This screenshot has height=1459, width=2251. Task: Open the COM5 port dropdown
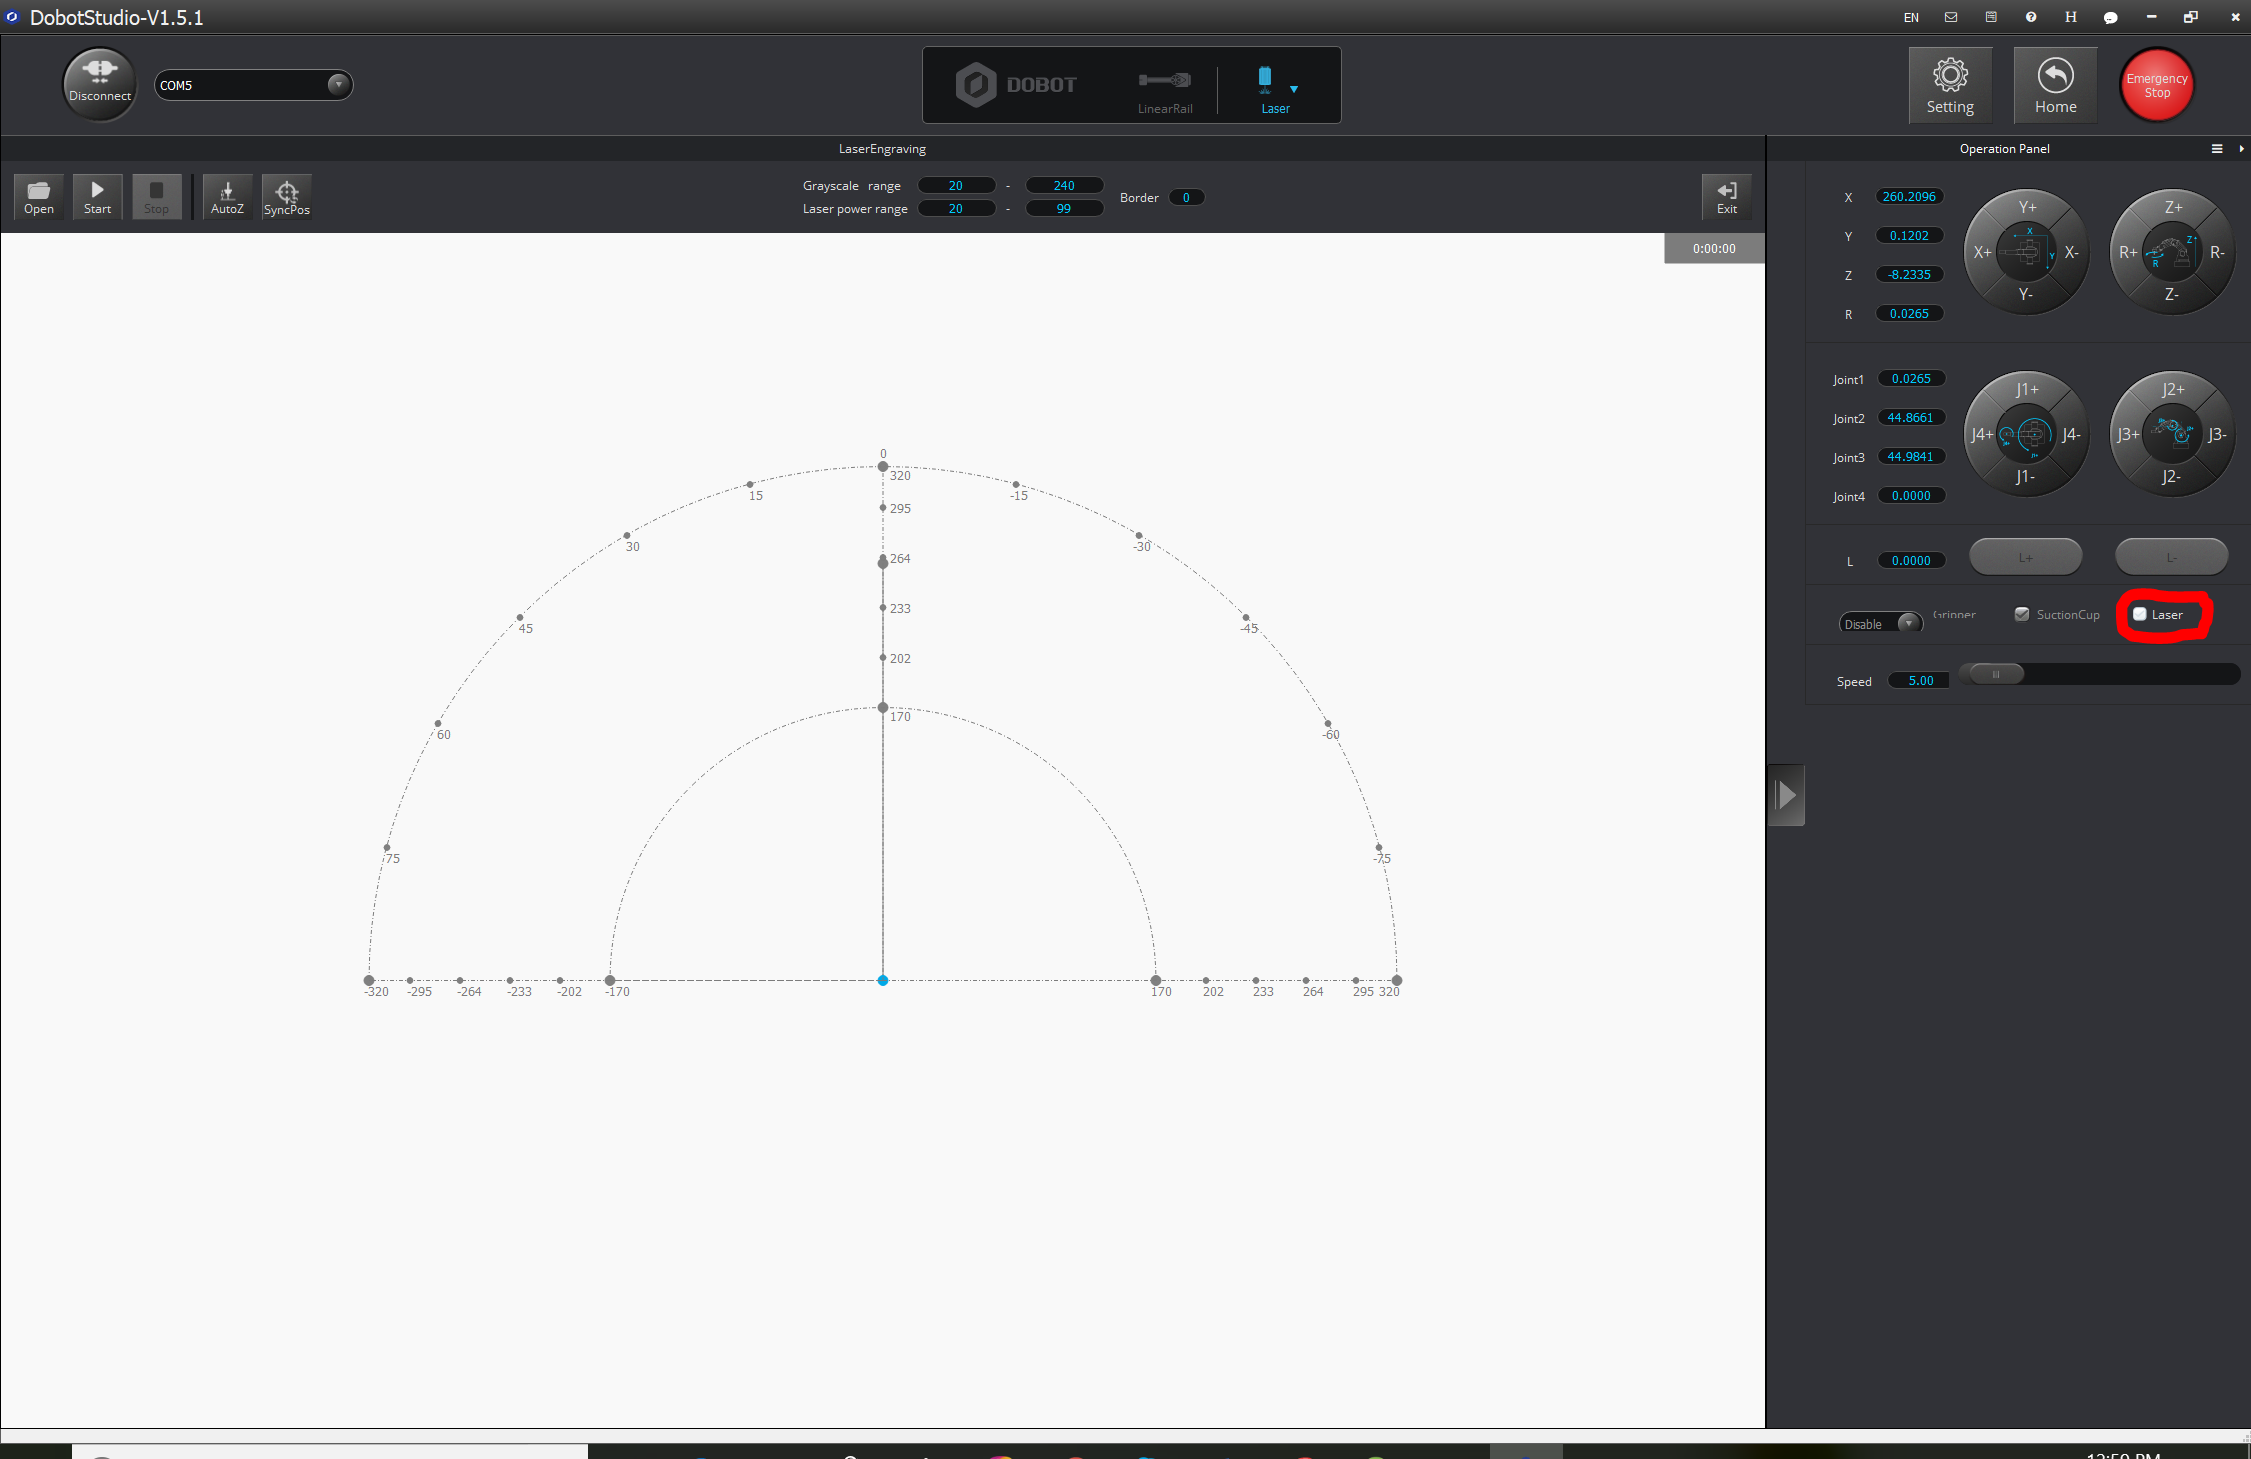338,85
